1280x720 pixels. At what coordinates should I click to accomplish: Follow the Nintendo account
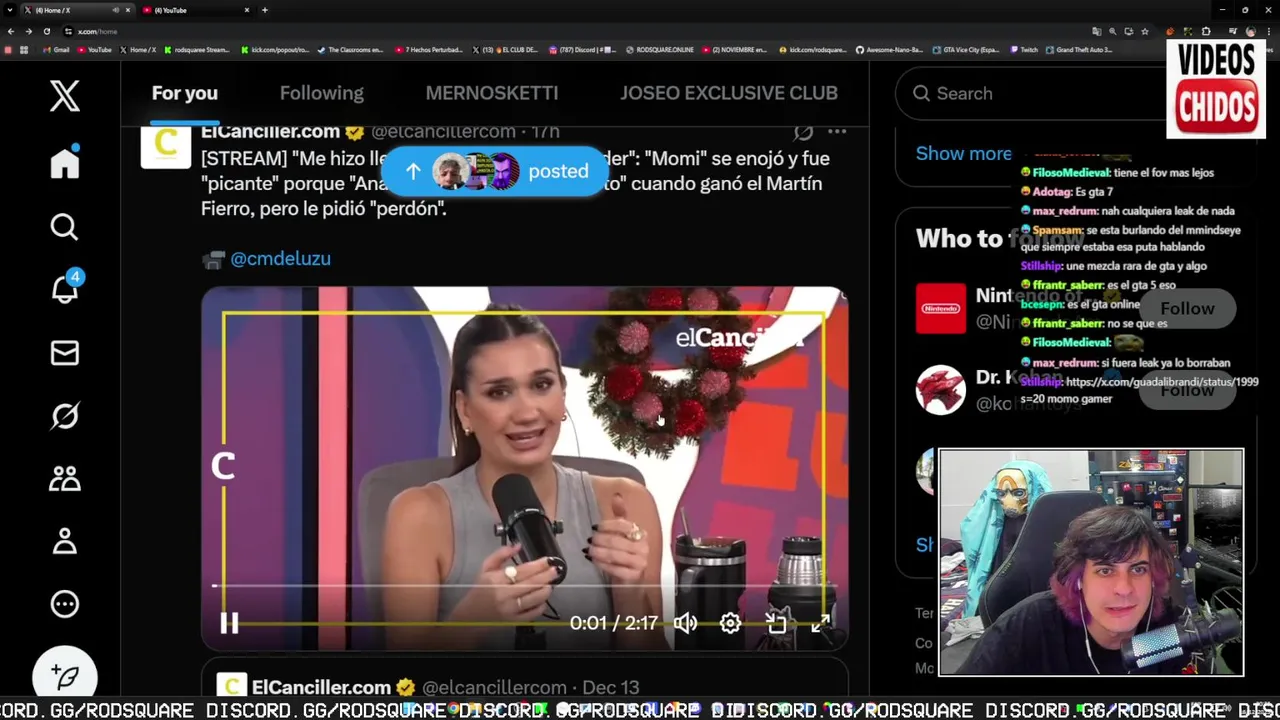tap(1187, 308)
